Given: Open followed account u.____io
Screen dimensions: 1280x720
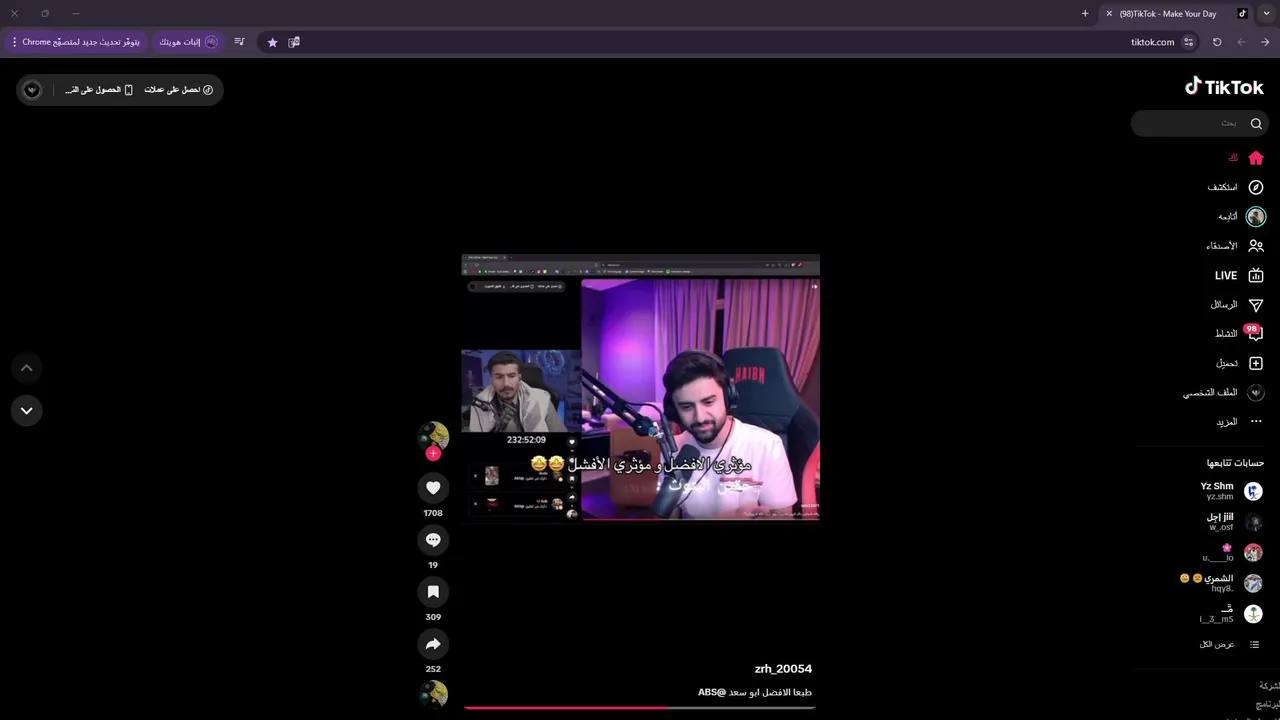Looking at the screenshot, I should coord(1232,553).
